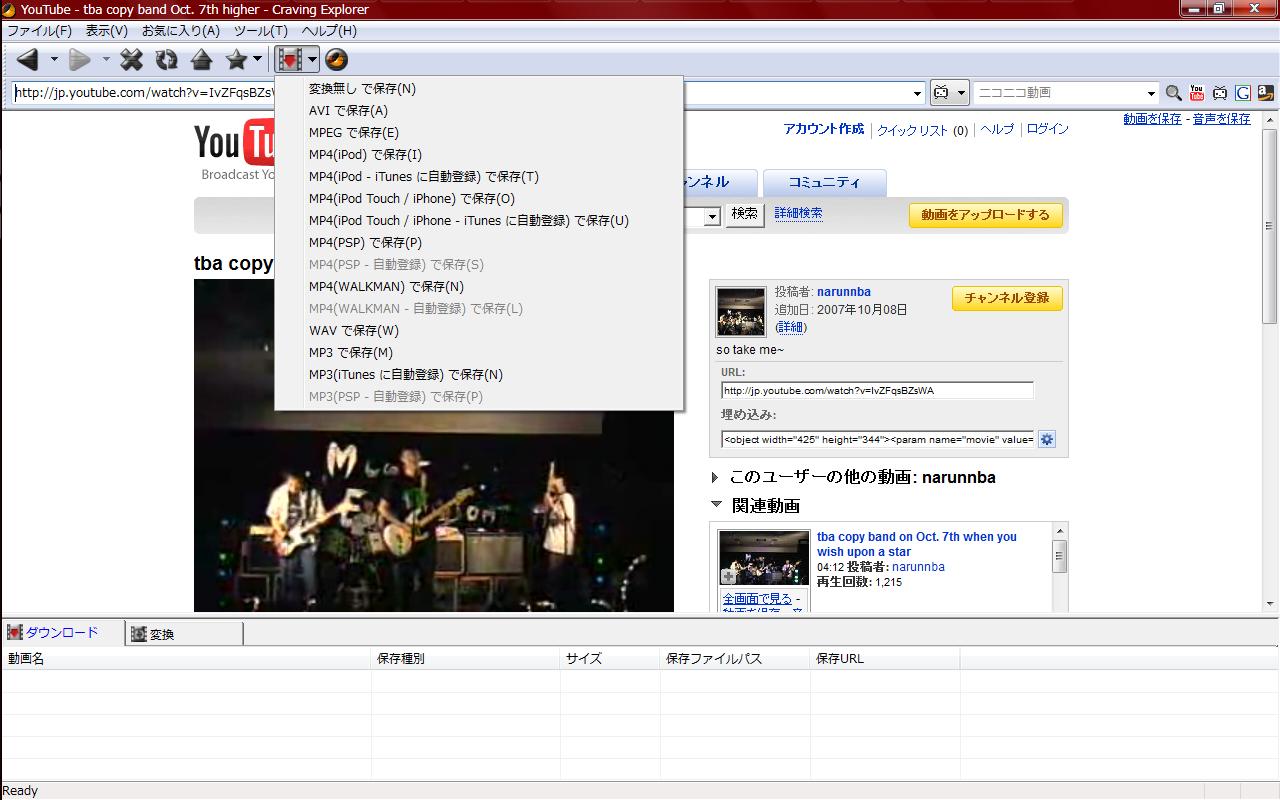
Task: Open the YouTube search category dropdown
Action: pyautogui.click(x=712, y=216)
